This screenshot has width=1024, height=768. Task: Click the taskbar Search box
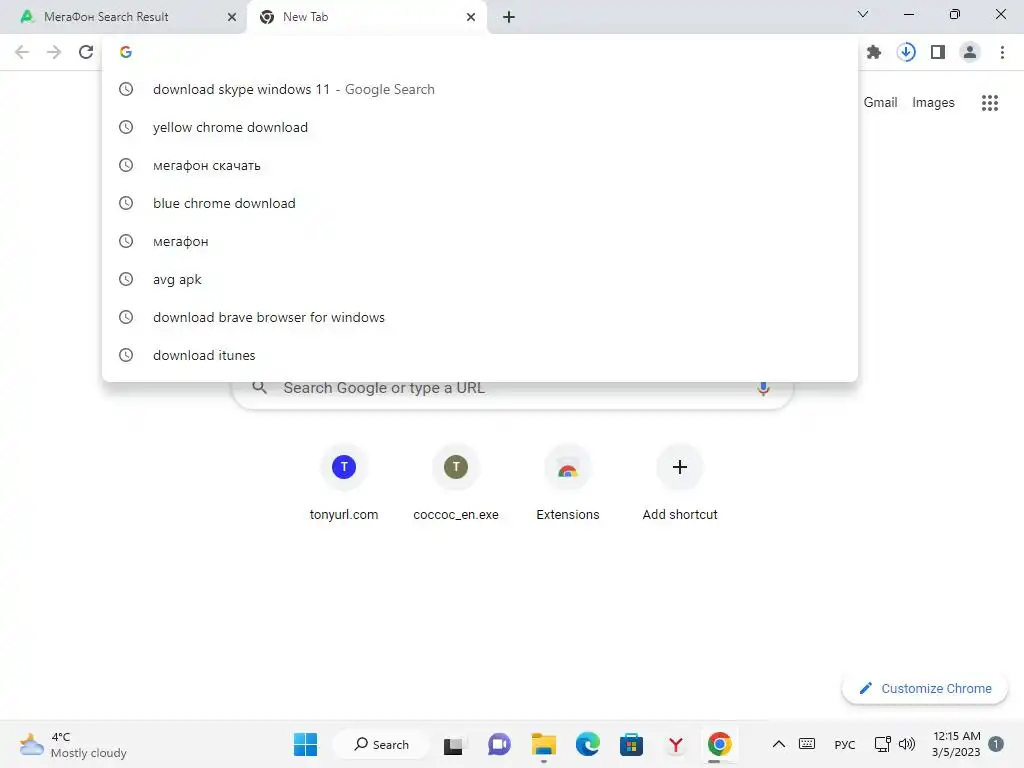(381, 744)
